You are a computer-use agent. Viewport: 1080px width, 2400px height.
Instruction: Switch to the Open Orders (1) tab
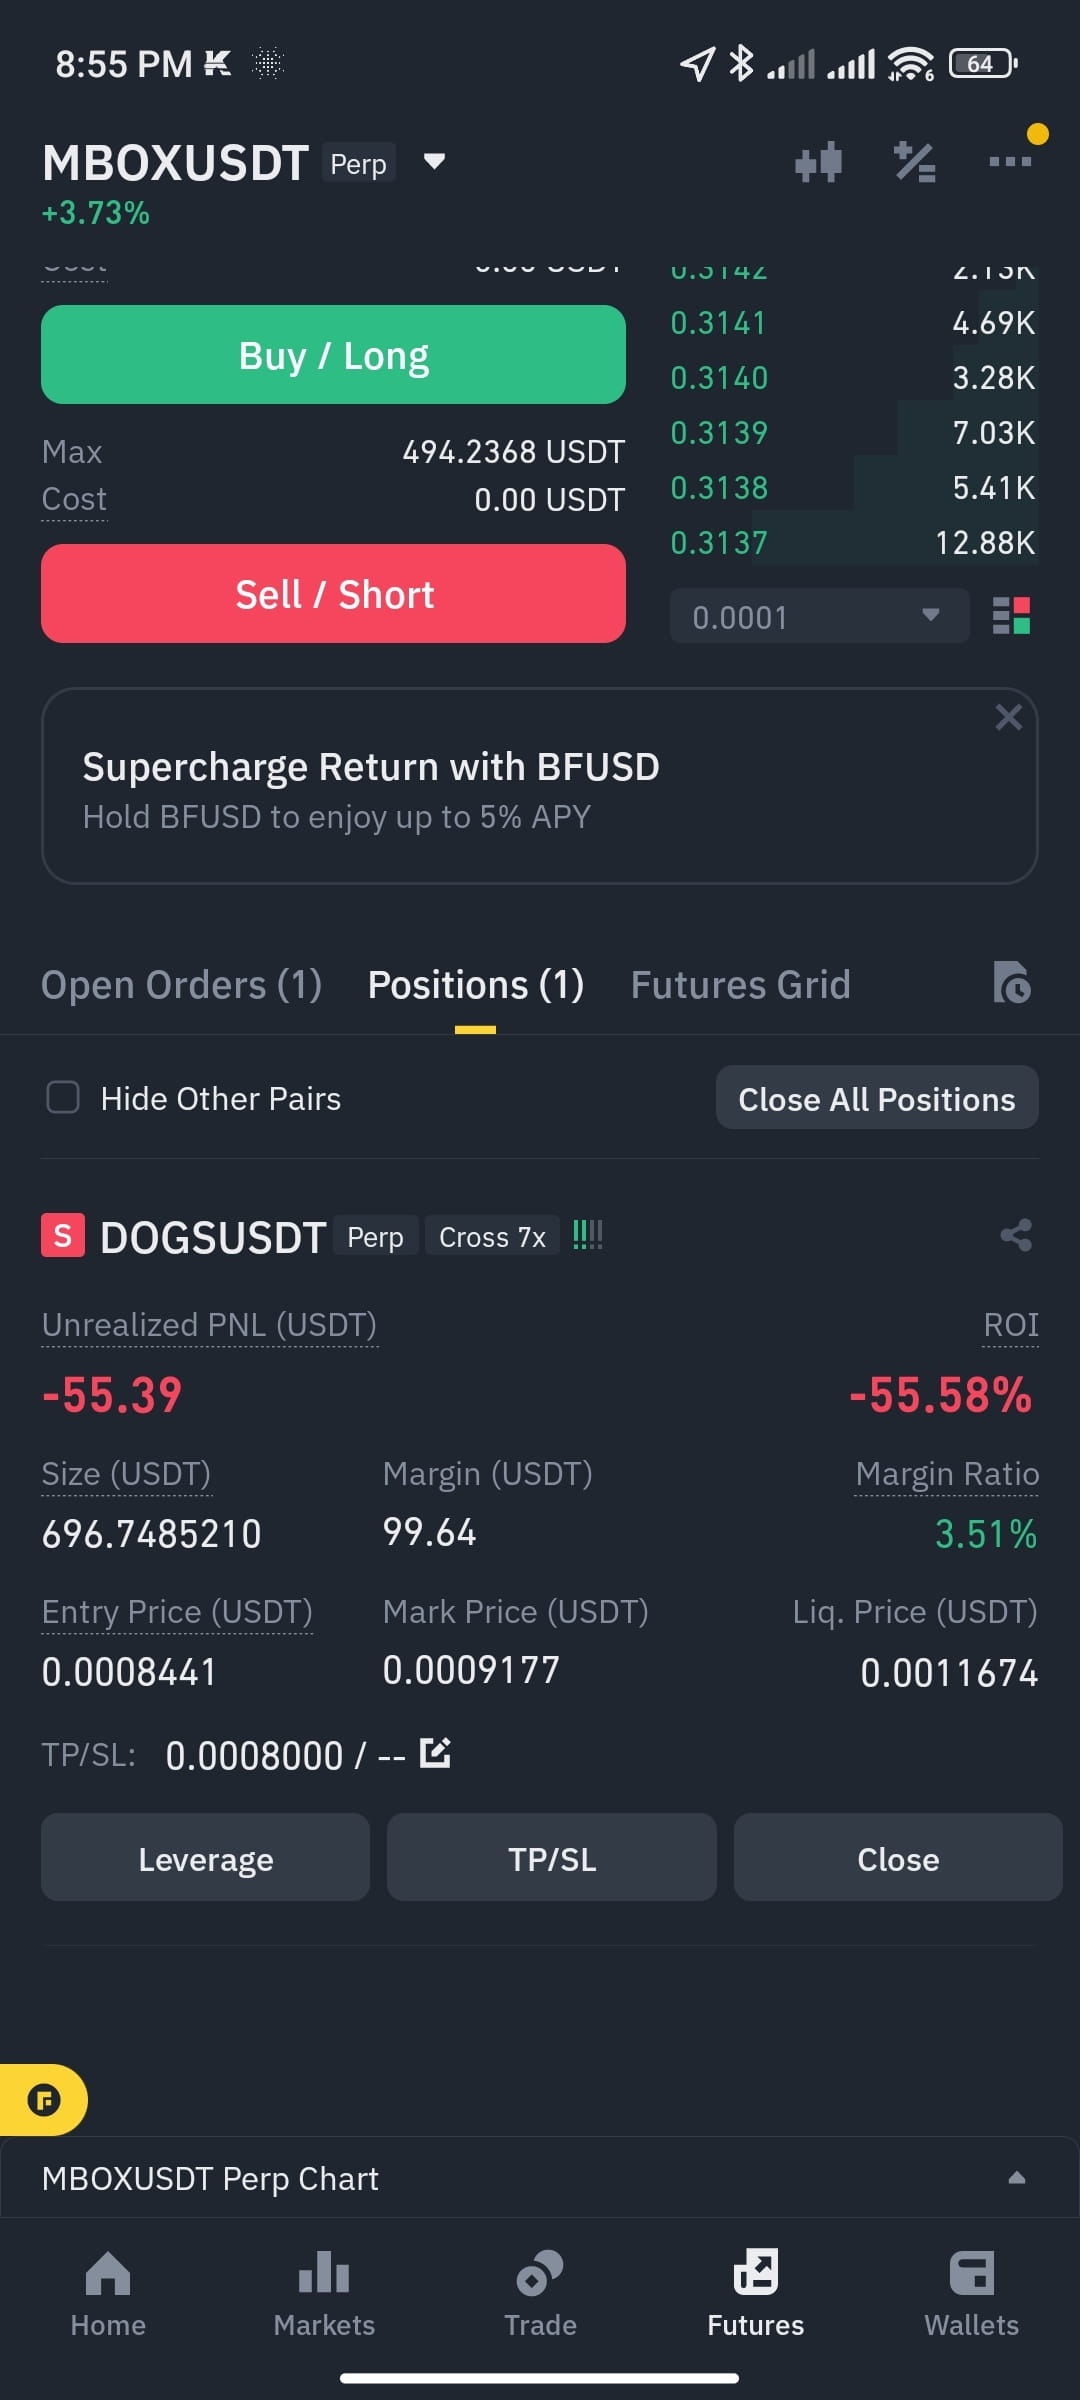[x=181, y=985]
